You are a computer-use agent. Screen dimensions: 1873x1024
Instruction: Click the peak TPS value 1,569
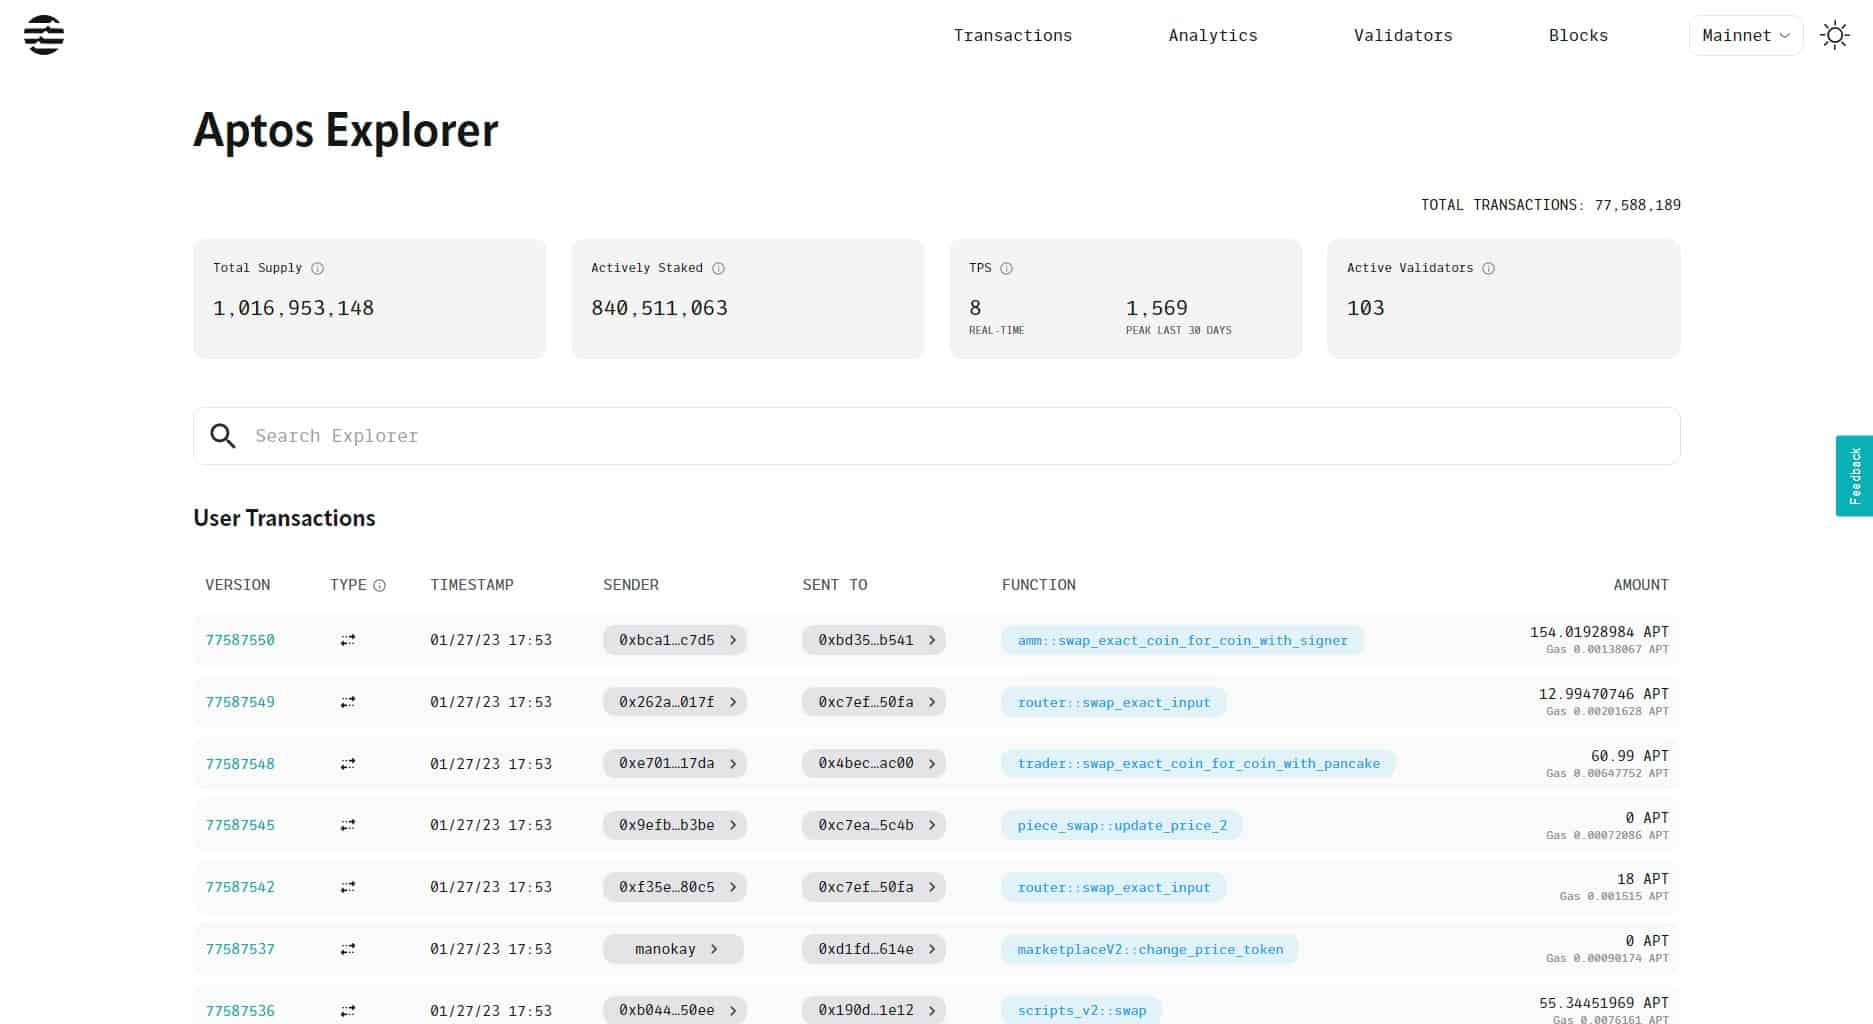pos(1156,308)
